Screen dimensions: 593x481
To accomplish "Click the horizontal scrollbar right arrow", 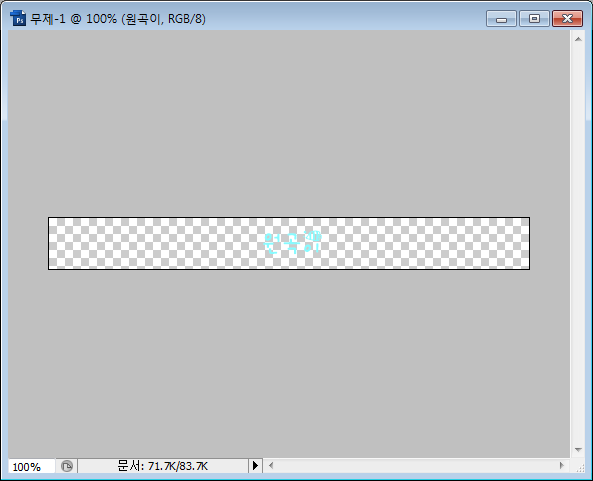I will click(x=561, y=465).
